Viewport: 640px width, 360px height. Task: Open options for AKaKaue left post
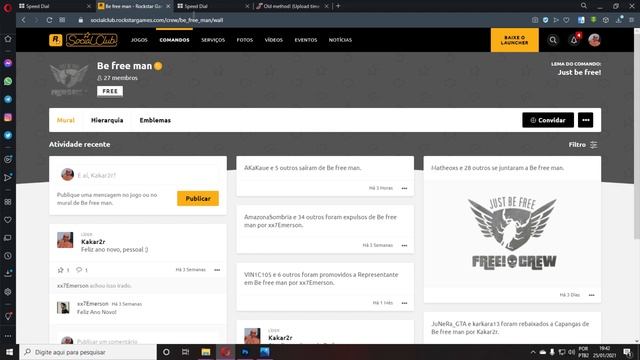pyautogui.click(x=404, y=188)
